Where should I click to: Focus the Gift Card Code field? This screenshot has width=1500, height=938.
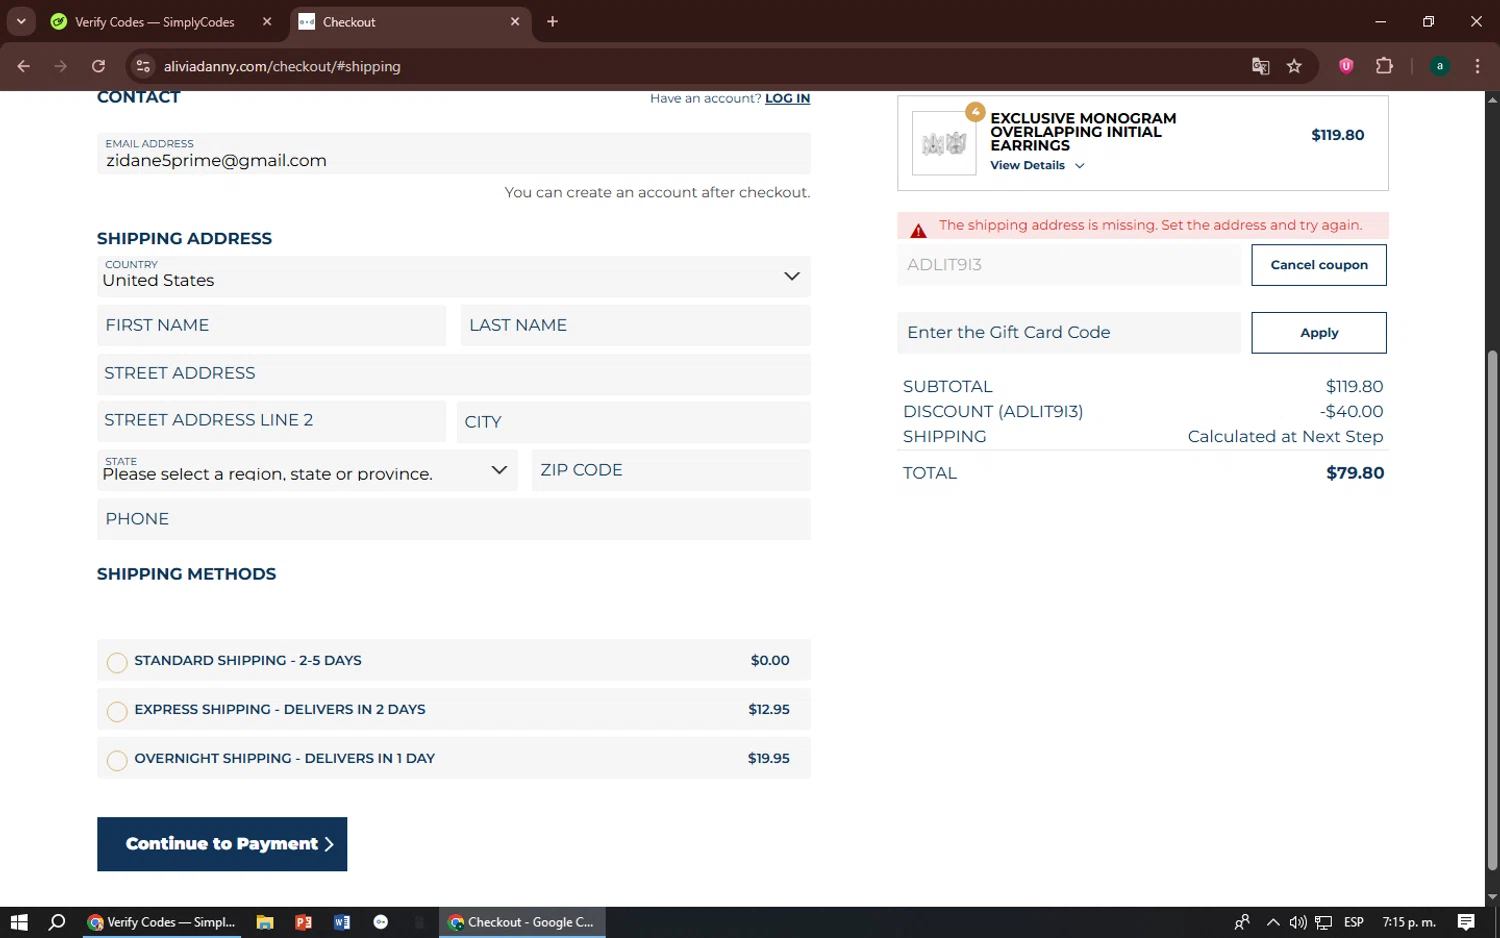1069,333
